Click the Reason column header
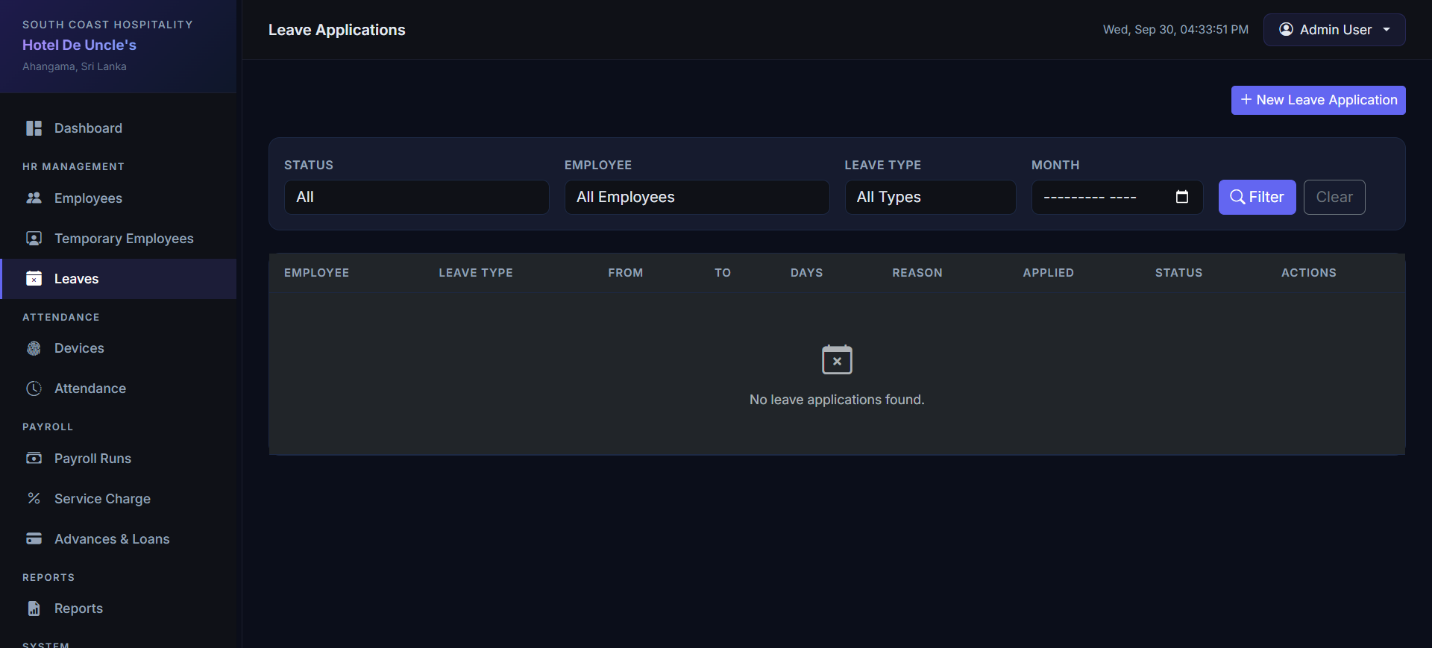 coord(917,272)
